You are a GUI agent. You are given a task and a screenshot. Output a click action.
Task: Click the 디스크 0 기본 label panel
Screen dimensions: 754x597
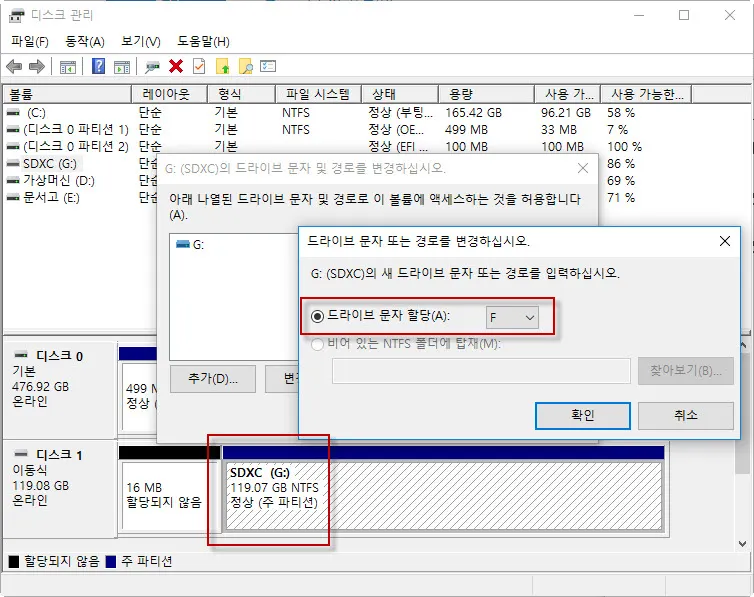[60, 389]
